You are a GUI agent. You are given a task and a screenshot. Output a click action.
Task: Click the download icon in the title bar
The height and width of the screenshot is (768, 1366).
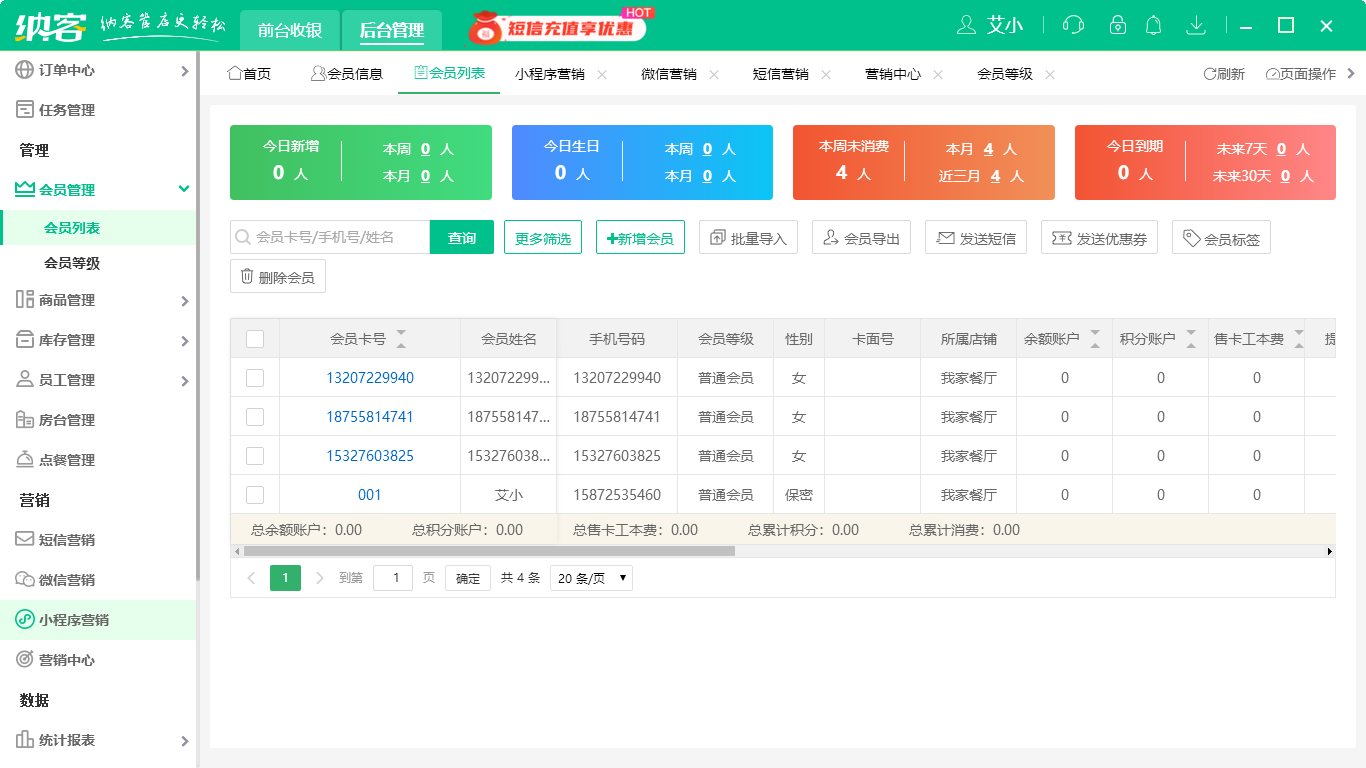tap(1196, 25)
